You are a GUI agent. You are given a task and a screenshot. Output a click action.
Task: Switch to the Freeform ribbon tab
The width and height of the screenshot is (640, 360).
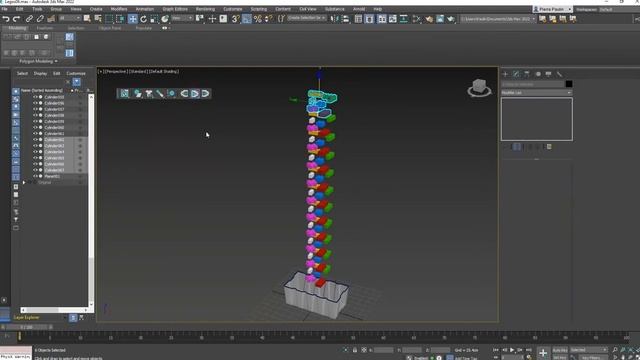point(45,28)
